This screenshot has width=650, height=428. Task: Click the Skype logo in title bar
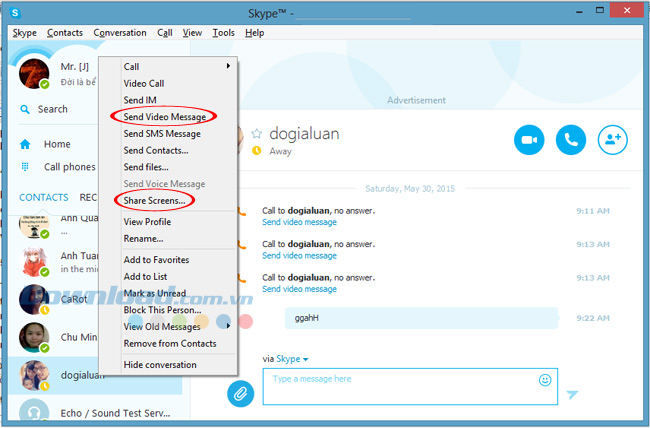[x=15, y=13]
